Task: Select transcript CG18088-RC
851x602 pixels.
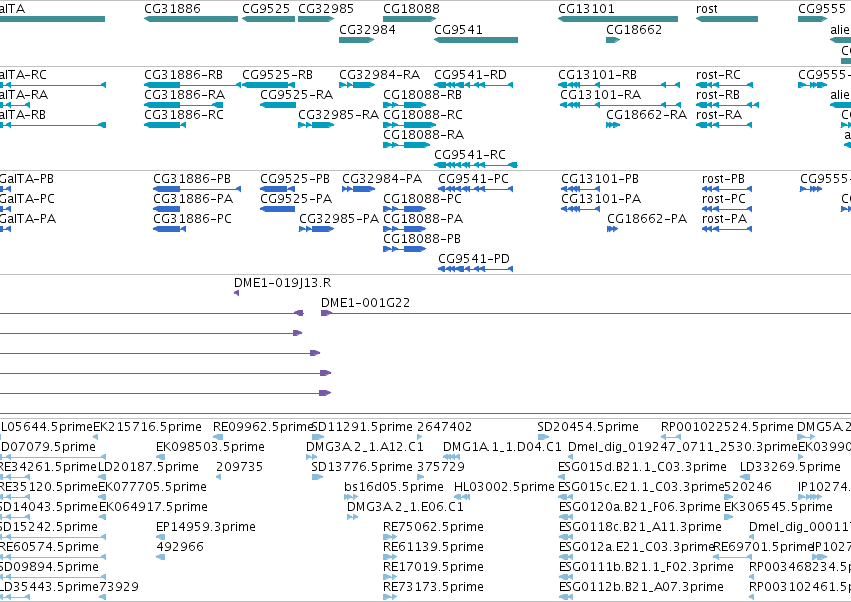Action: click(410, 125)
